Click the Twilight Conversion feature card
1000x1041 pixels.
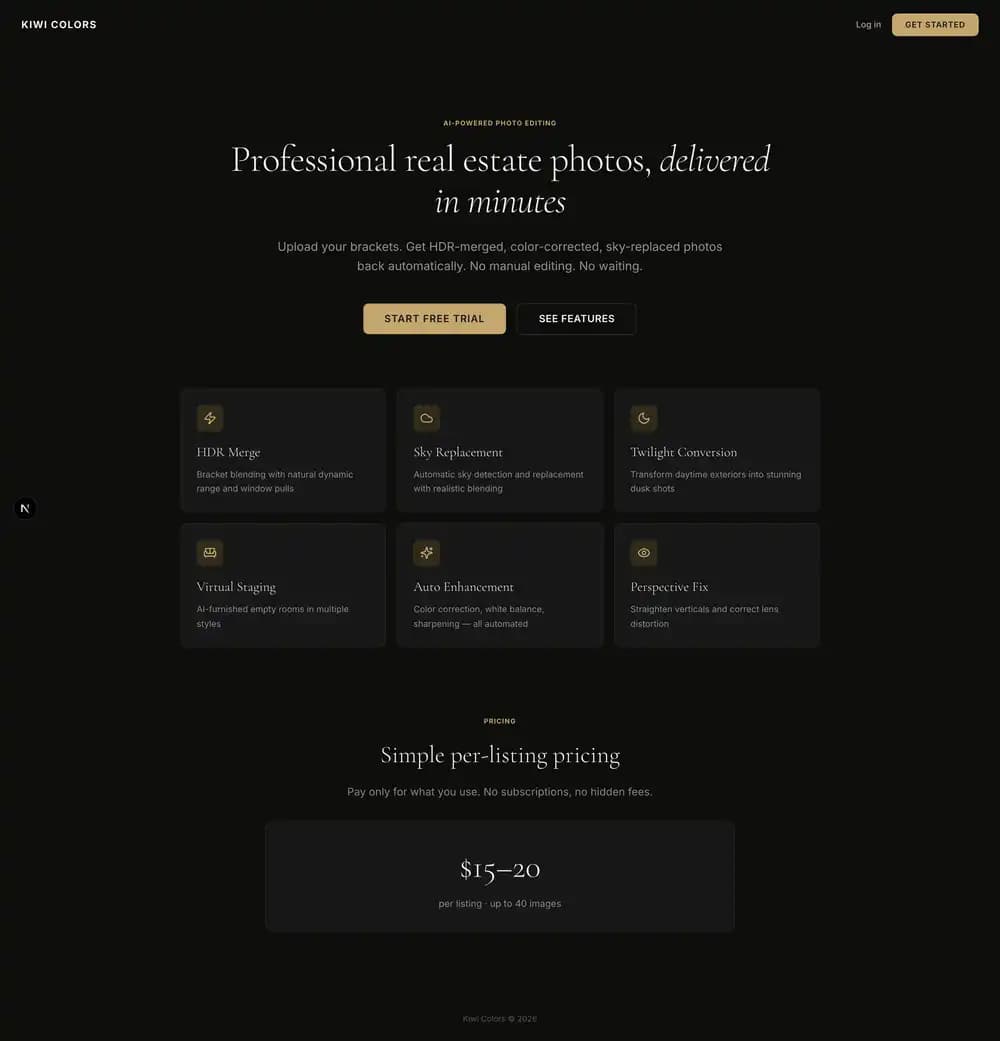[x=716, y=449]
